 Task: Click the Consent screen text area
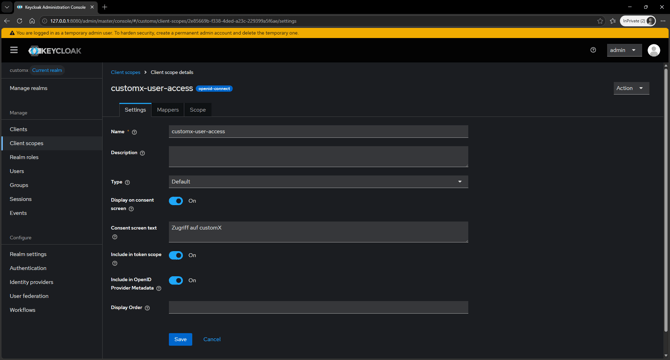click(x=318, y=232)
